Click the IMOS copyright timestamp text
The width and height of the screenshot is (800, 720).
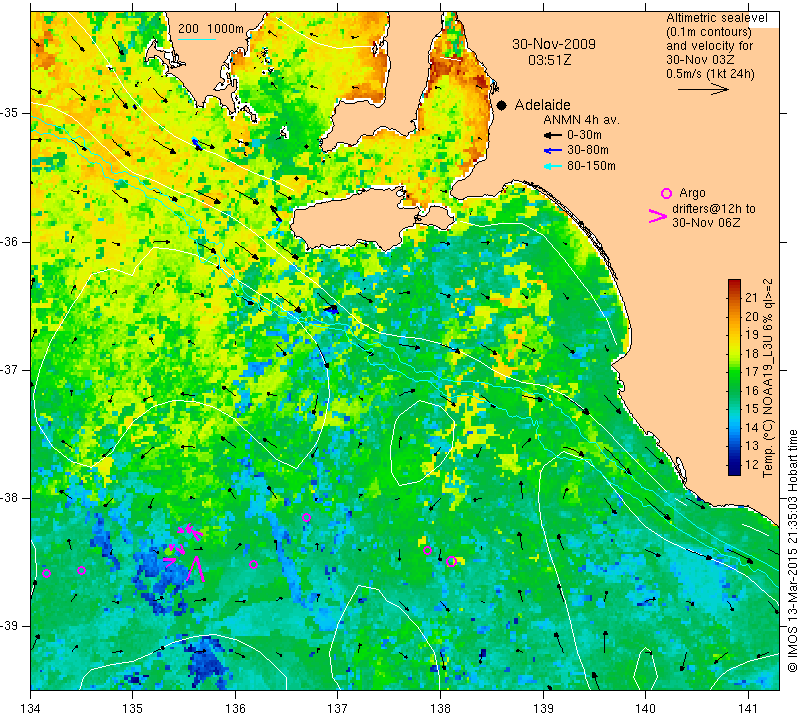[x=792, y=551]
